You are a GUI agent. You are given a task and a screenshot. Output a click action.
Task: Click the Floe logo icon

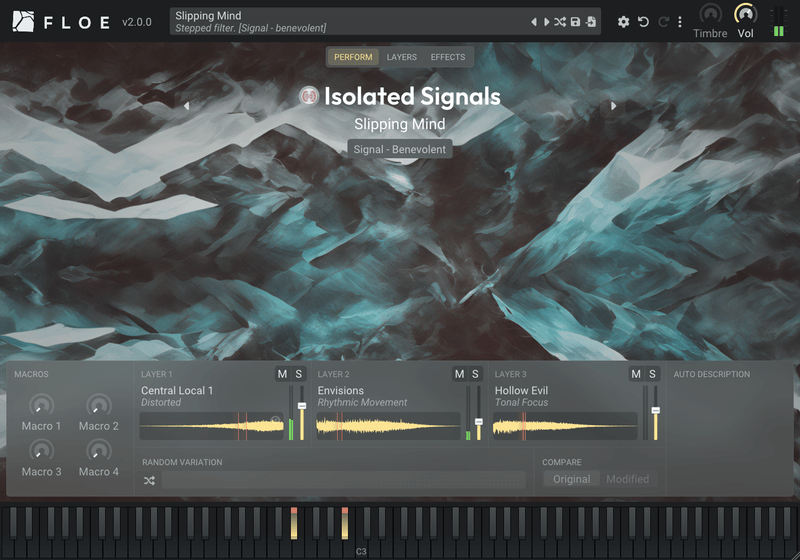pyautogui.click(x=23, y=21)
